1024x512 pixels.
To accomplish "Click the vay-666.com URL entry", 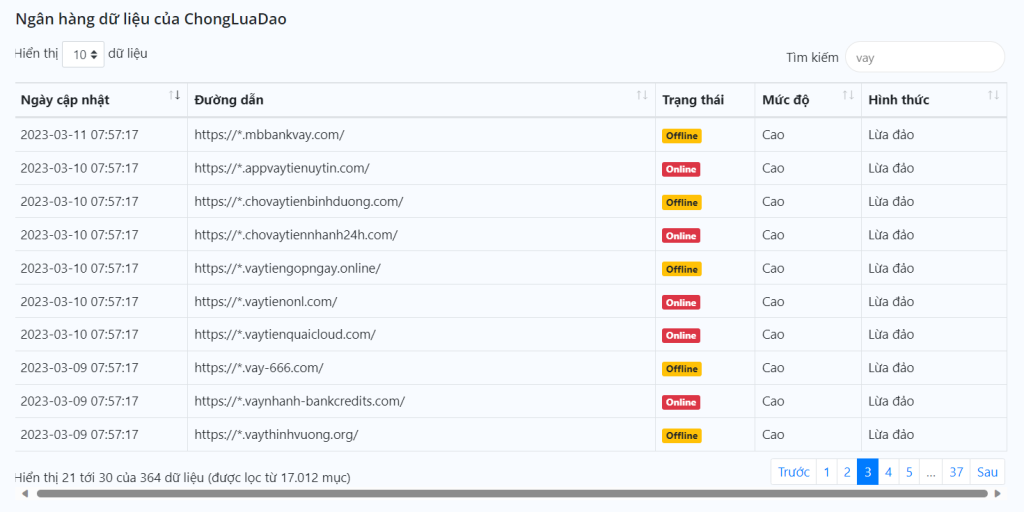I will point(259,368).
